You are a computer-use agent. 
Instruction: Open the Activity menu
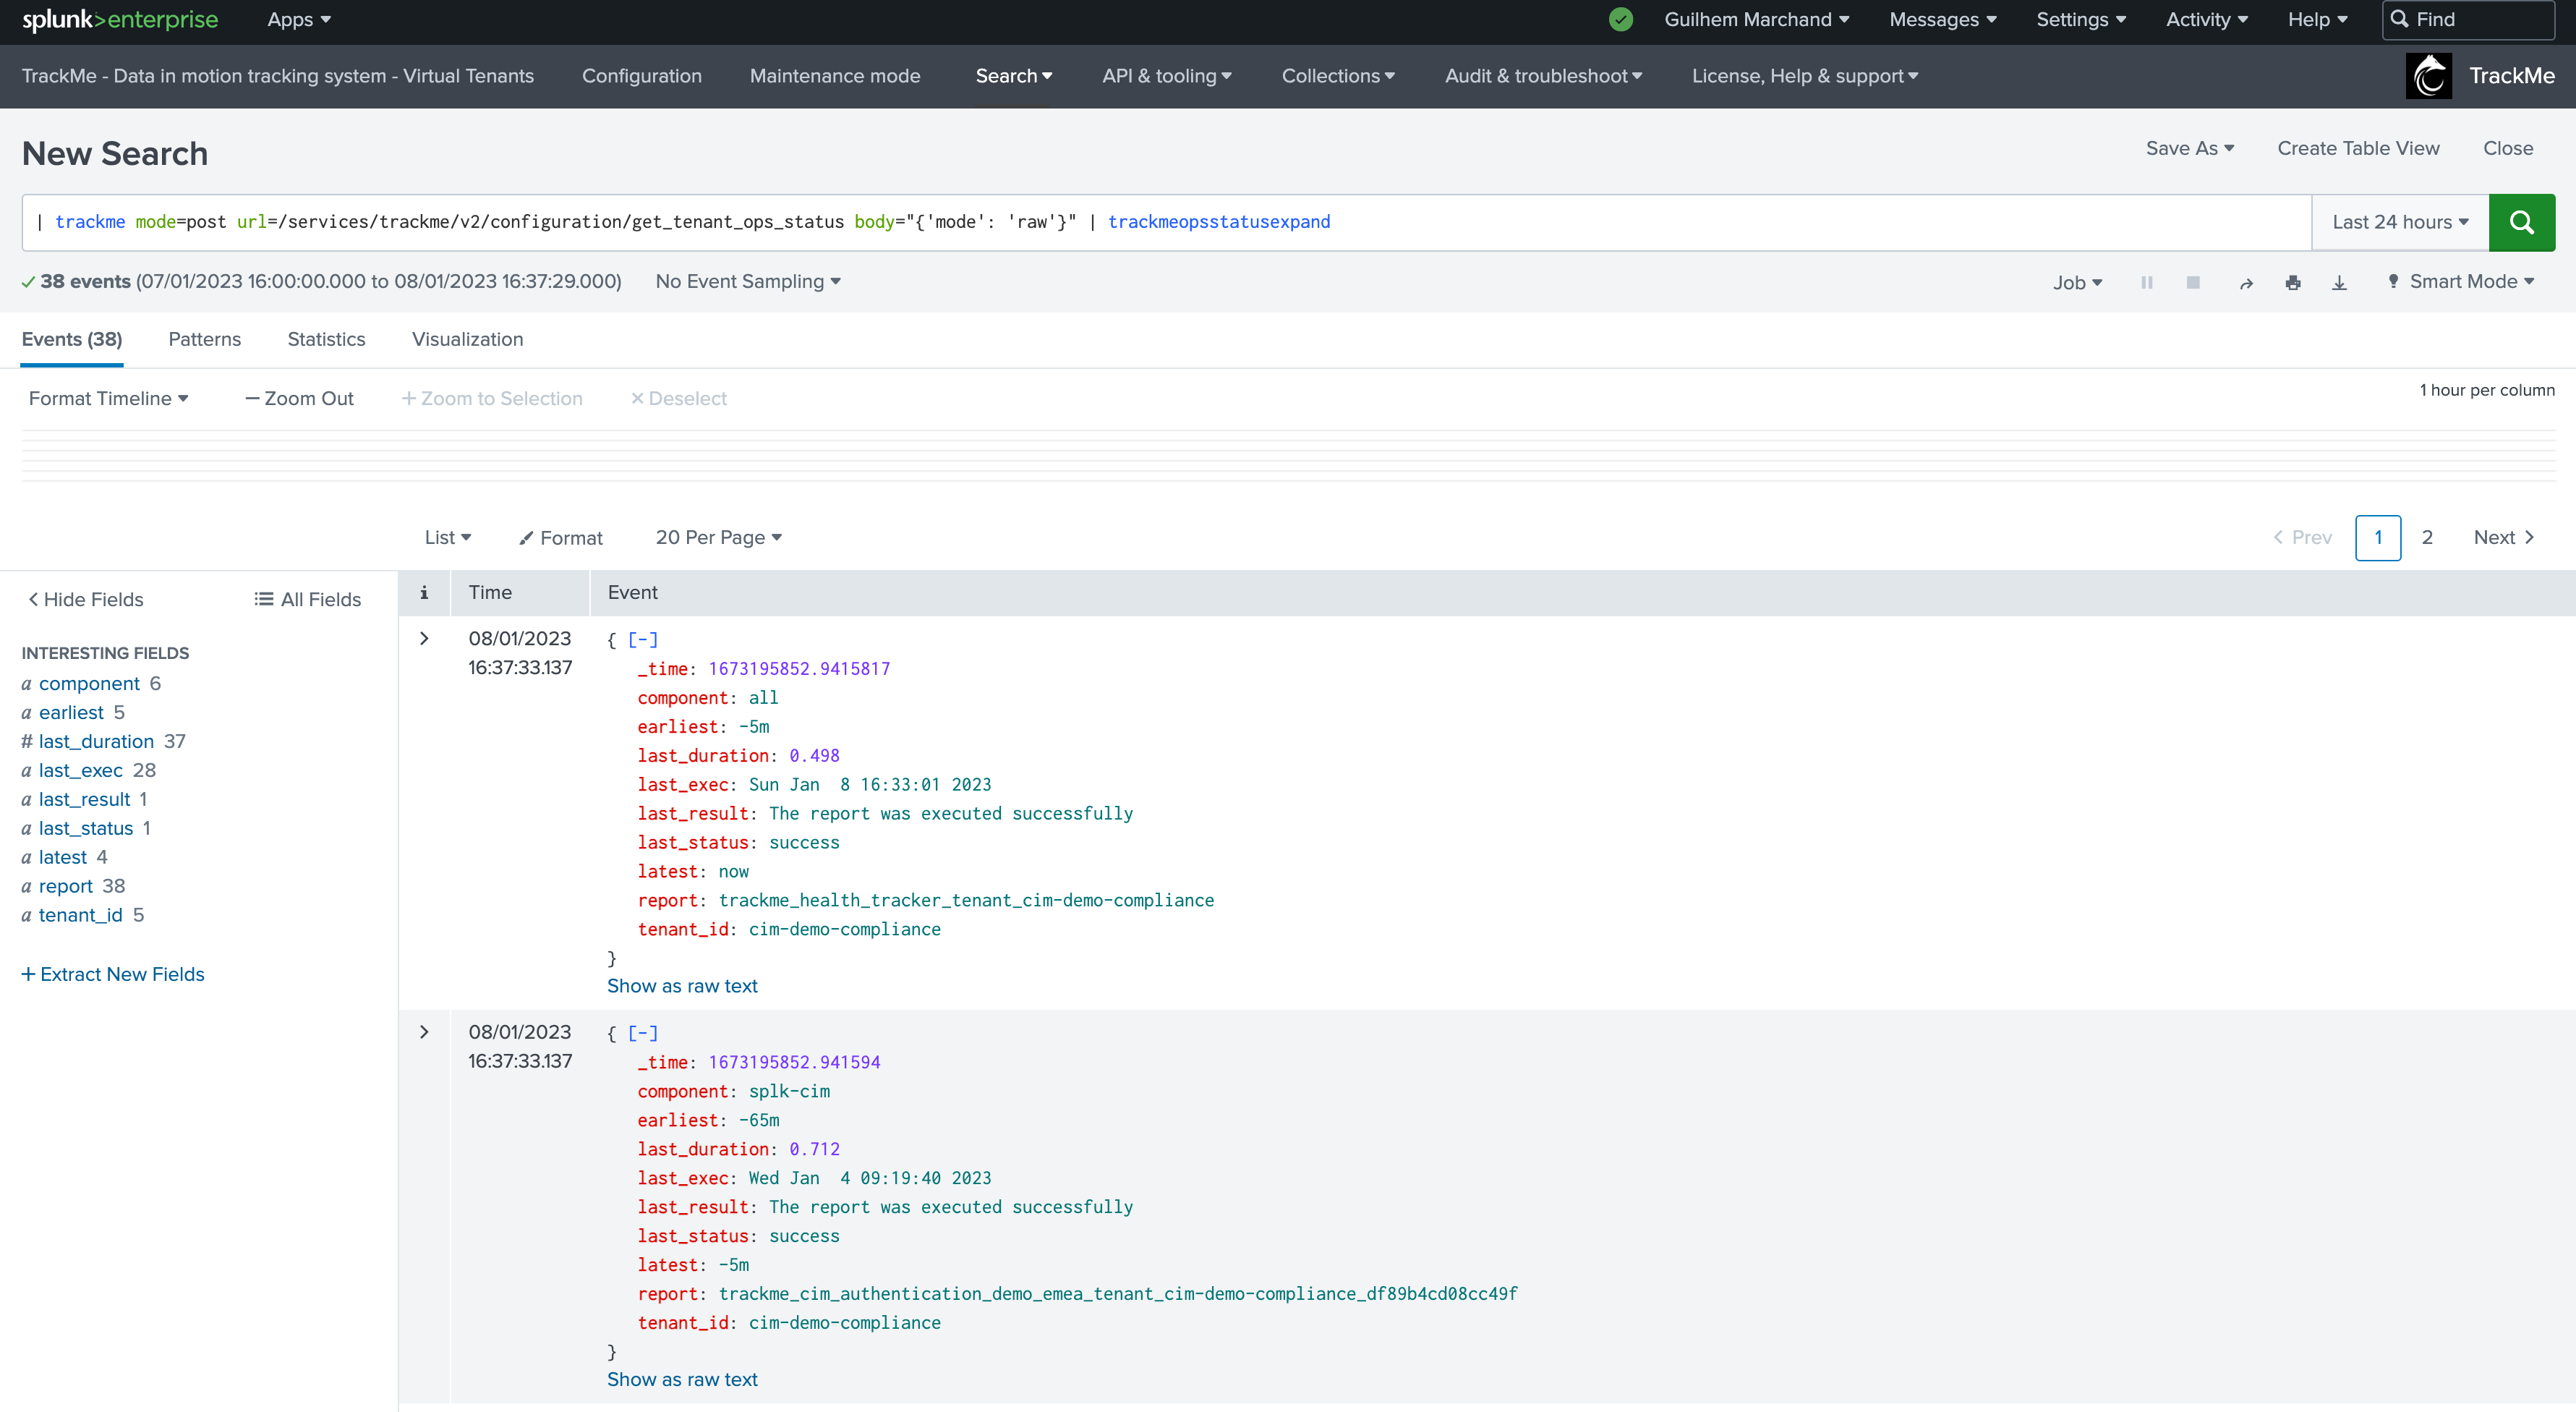click(x=2206, y=20)
